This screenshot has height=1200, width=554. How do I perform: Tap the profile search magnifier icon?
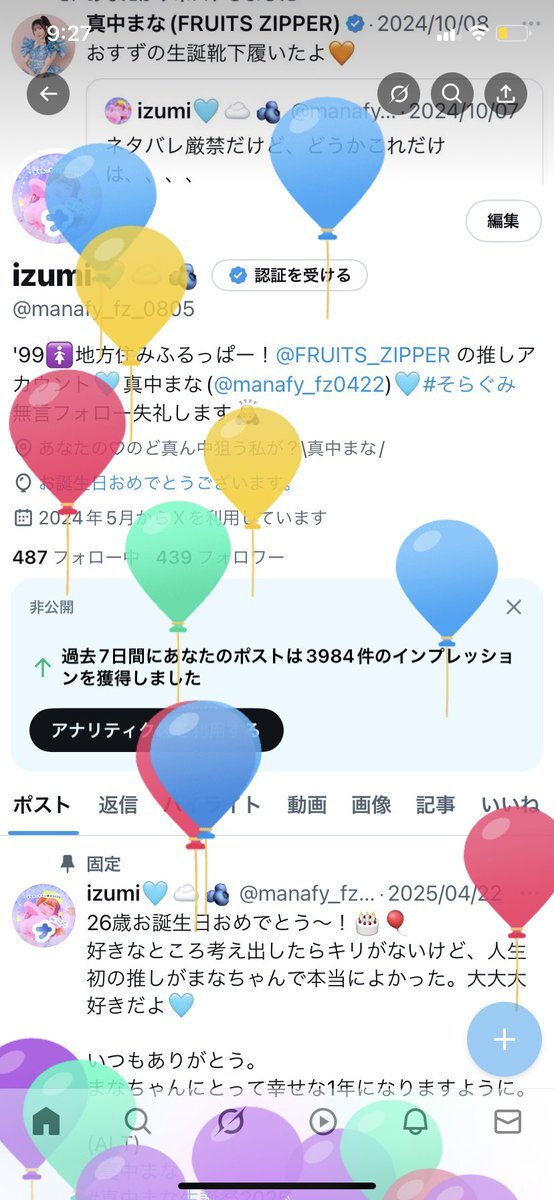[x=452, y=94]
